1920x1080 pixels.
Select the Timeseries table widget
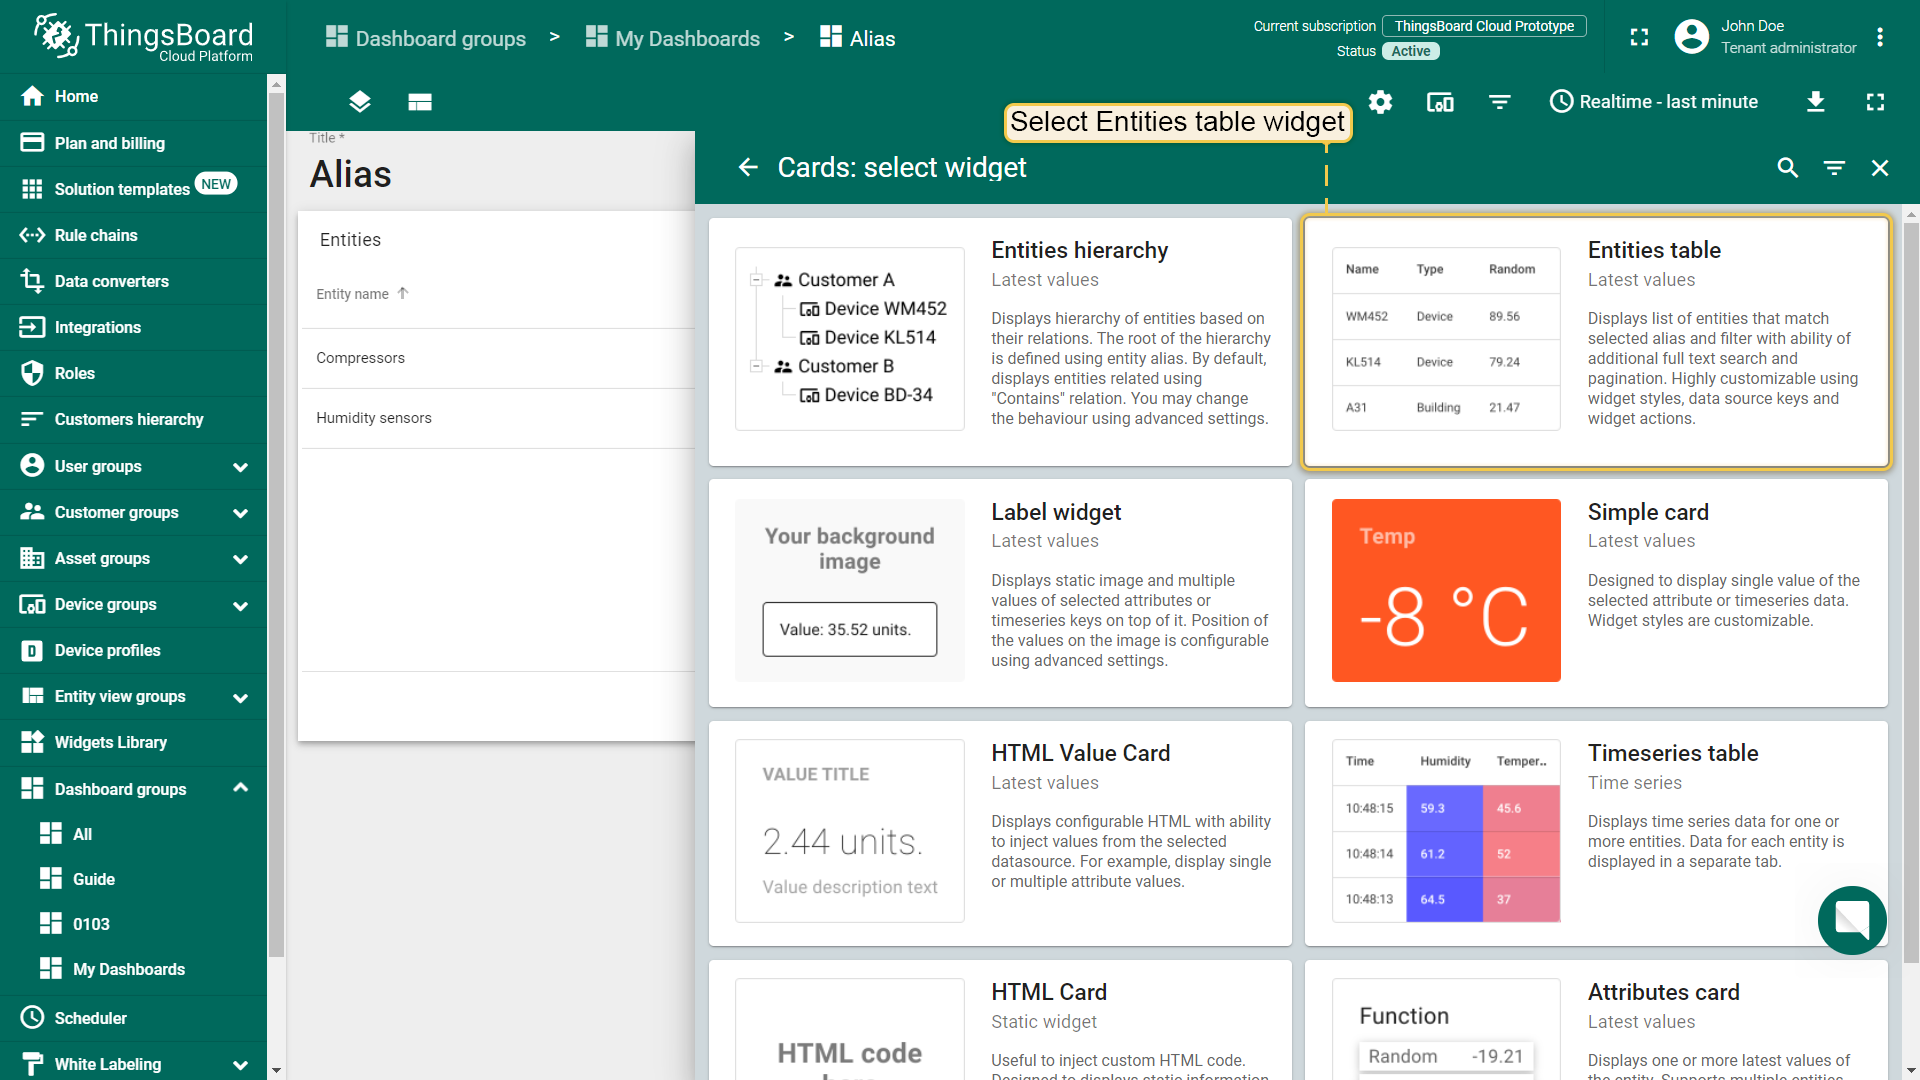coord(1596,833)
